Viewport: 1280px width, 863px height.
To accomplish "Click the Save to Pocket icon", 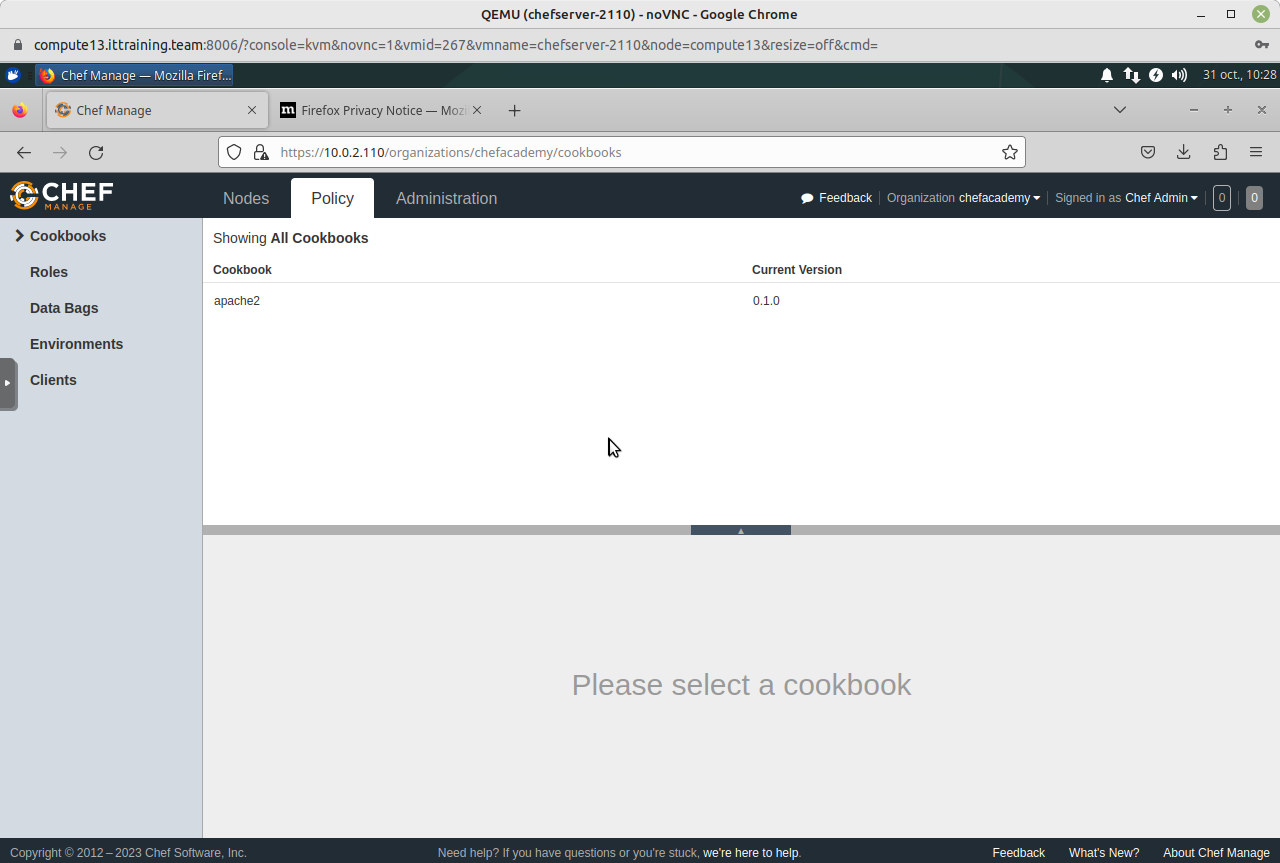I will pyautogui.click(x=1148, y=152).
